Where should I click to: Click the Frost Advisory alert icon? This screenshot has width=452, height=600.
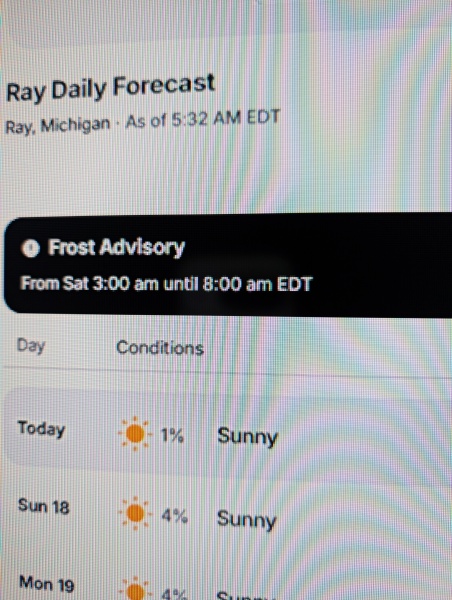click(x=30, y=248)
